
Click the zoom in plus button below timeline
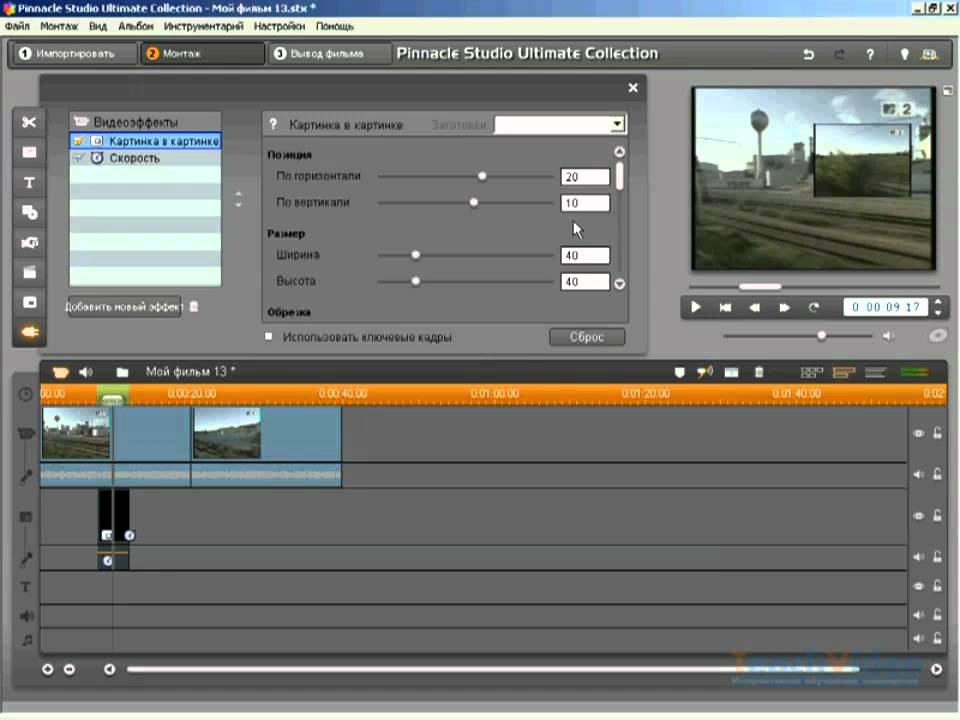(48, 669)
